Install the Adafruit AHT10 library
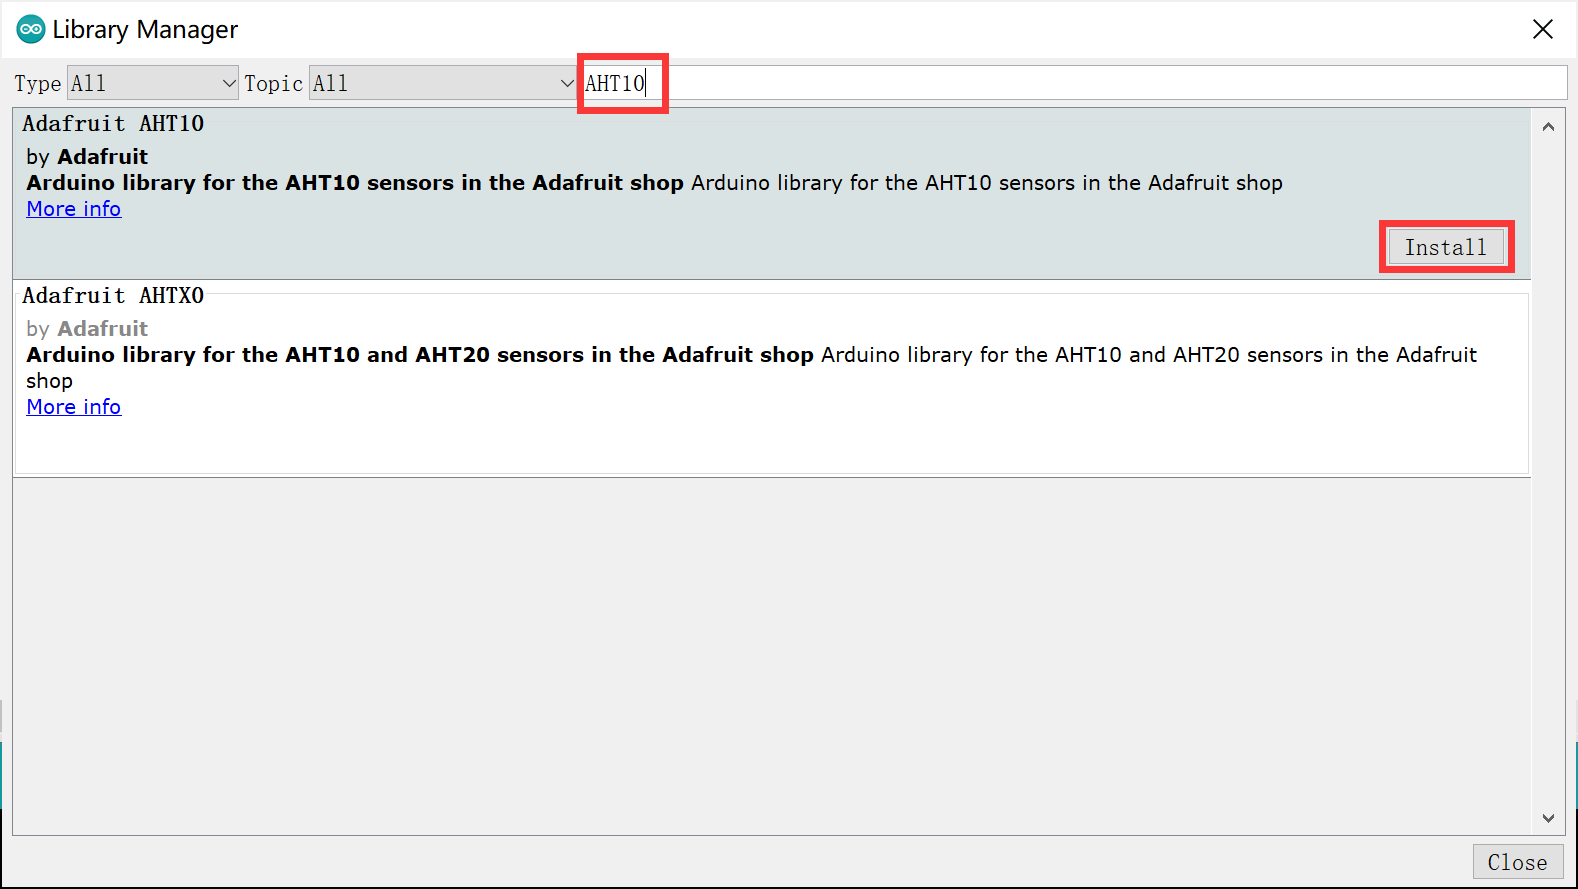 tap(1446, 247)
